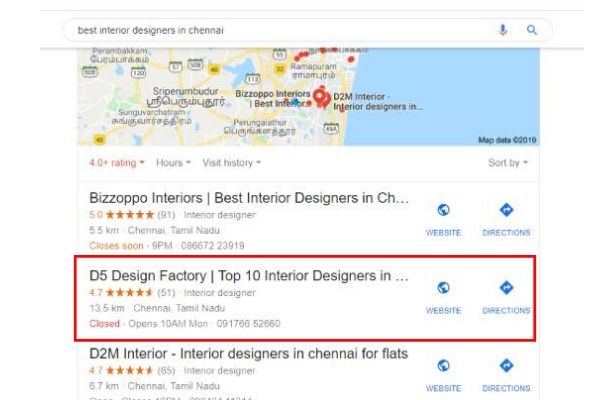Open the Bizzoppo Interiors listing title
610x400 pixels.
tap(249, 198)
